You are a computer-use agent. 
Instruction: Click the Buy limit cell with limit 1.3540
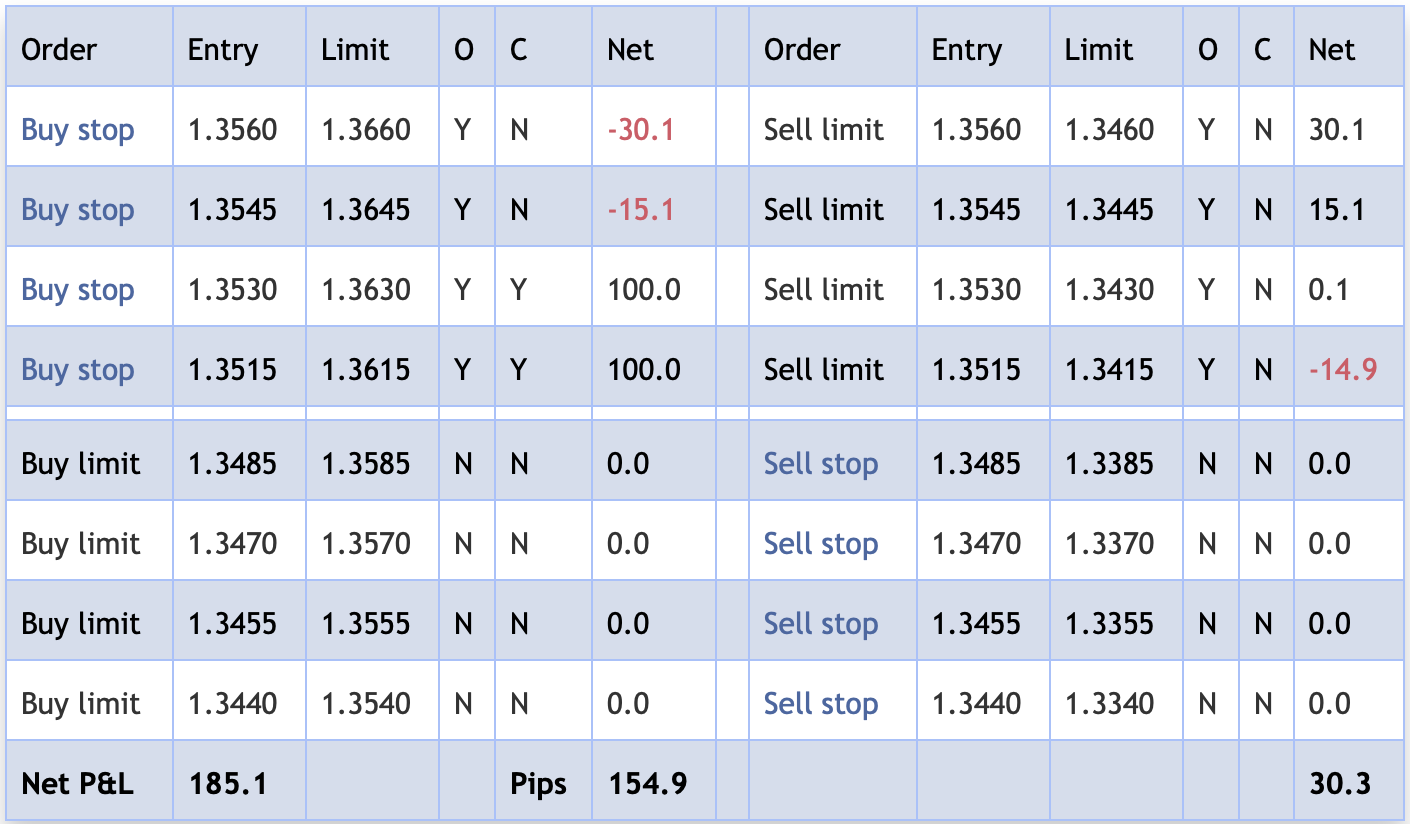pyautogui.click(x=81, y=704)
